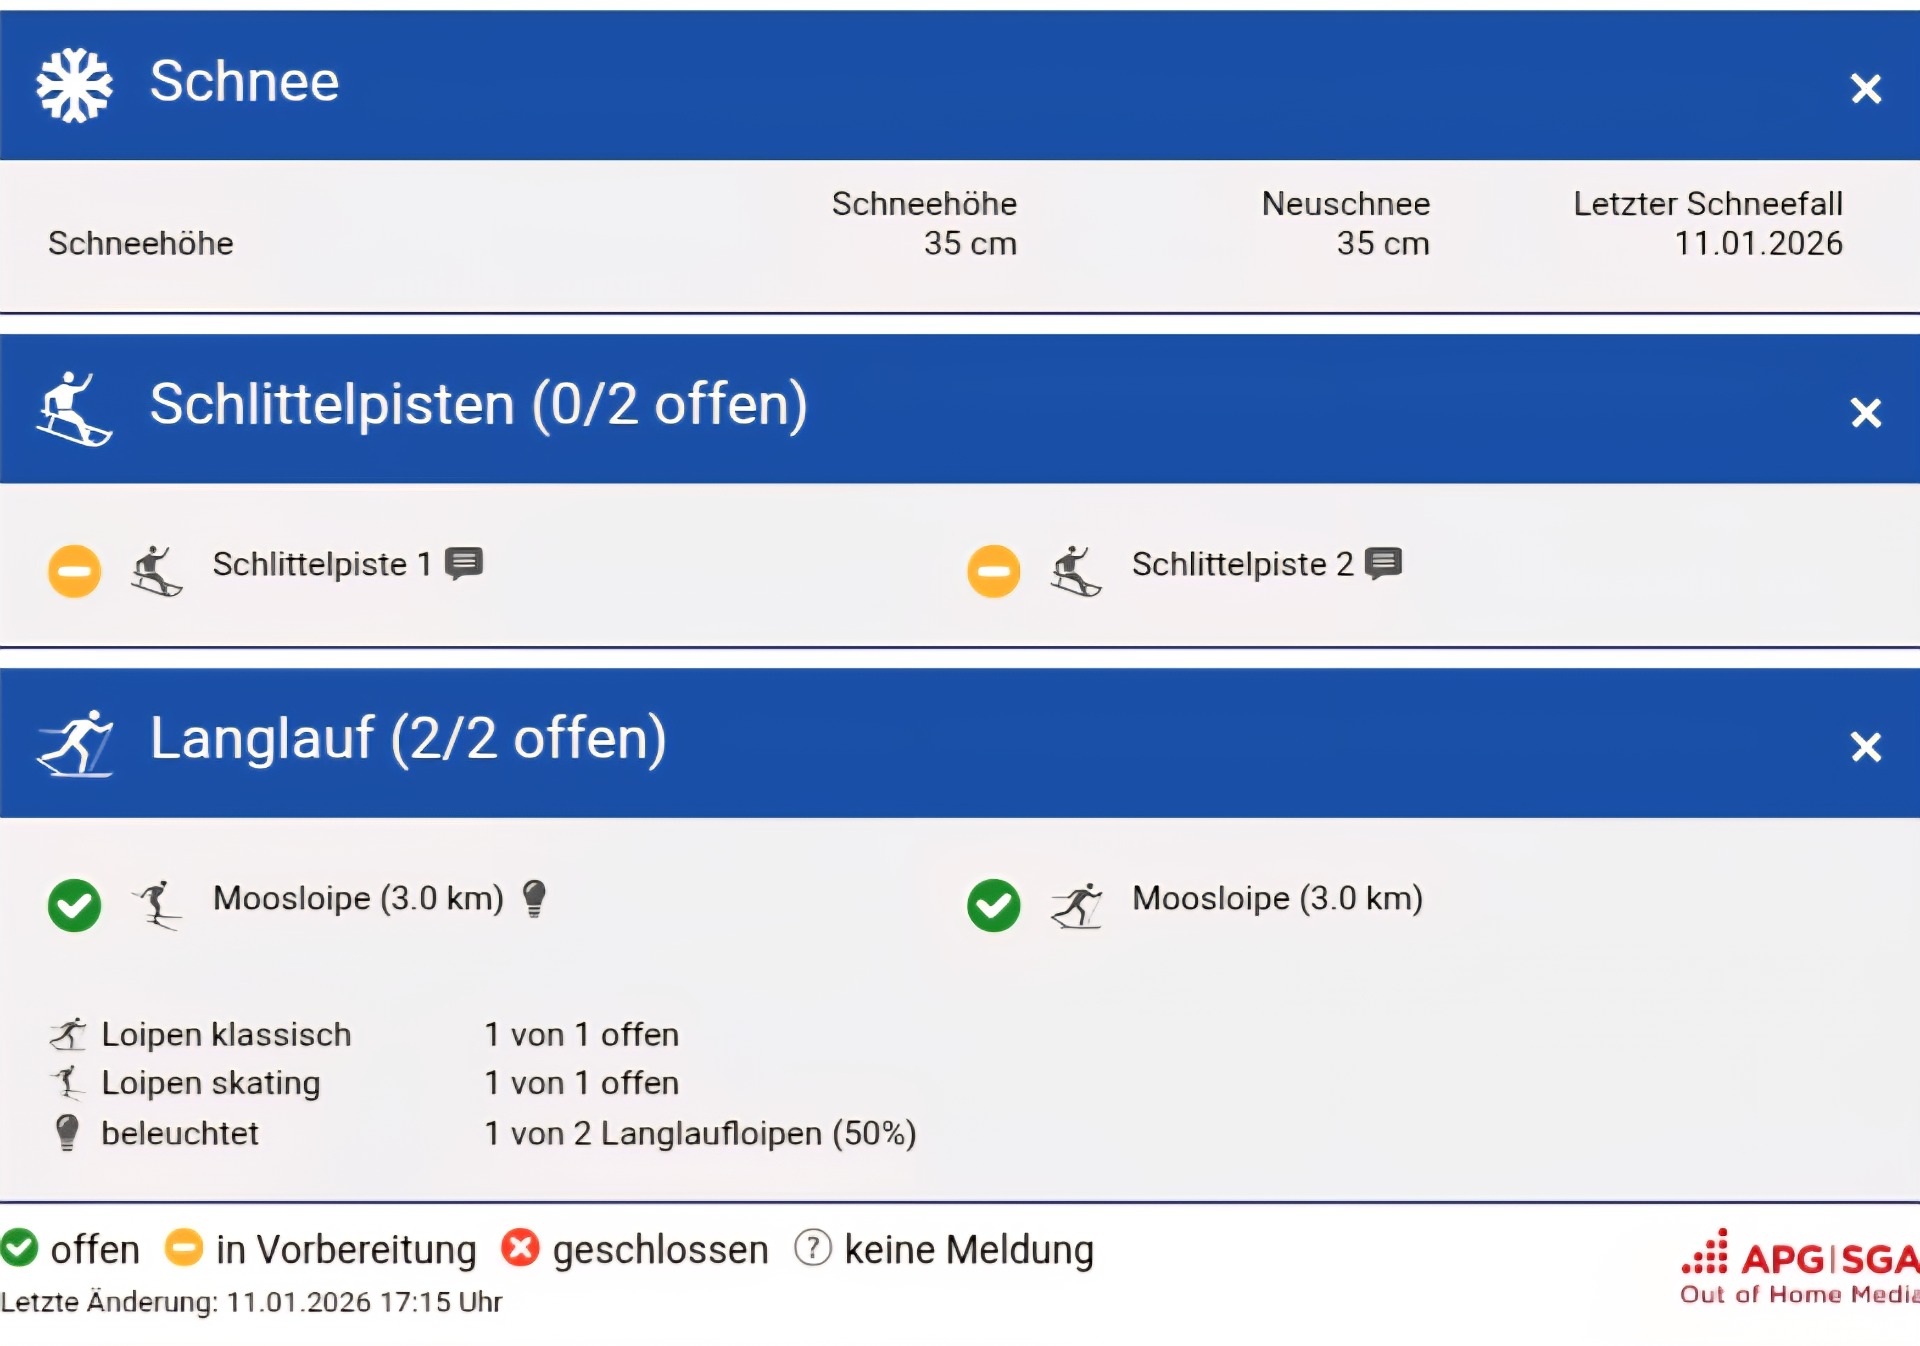Collapse the Schlittelpisten section with its X

coord(1865,413)
